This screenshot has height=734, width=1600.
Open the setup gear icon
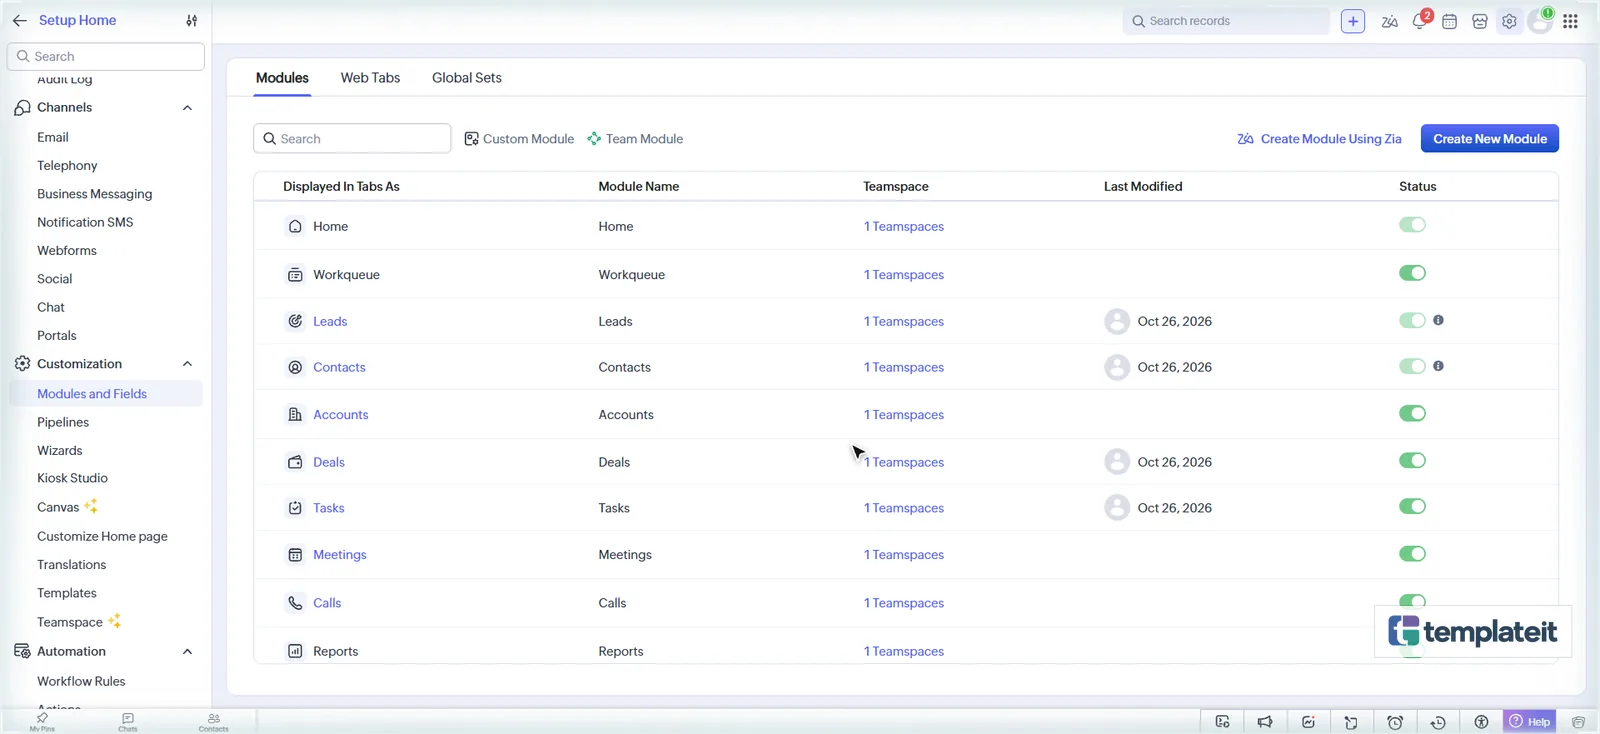click(1509, 21)
